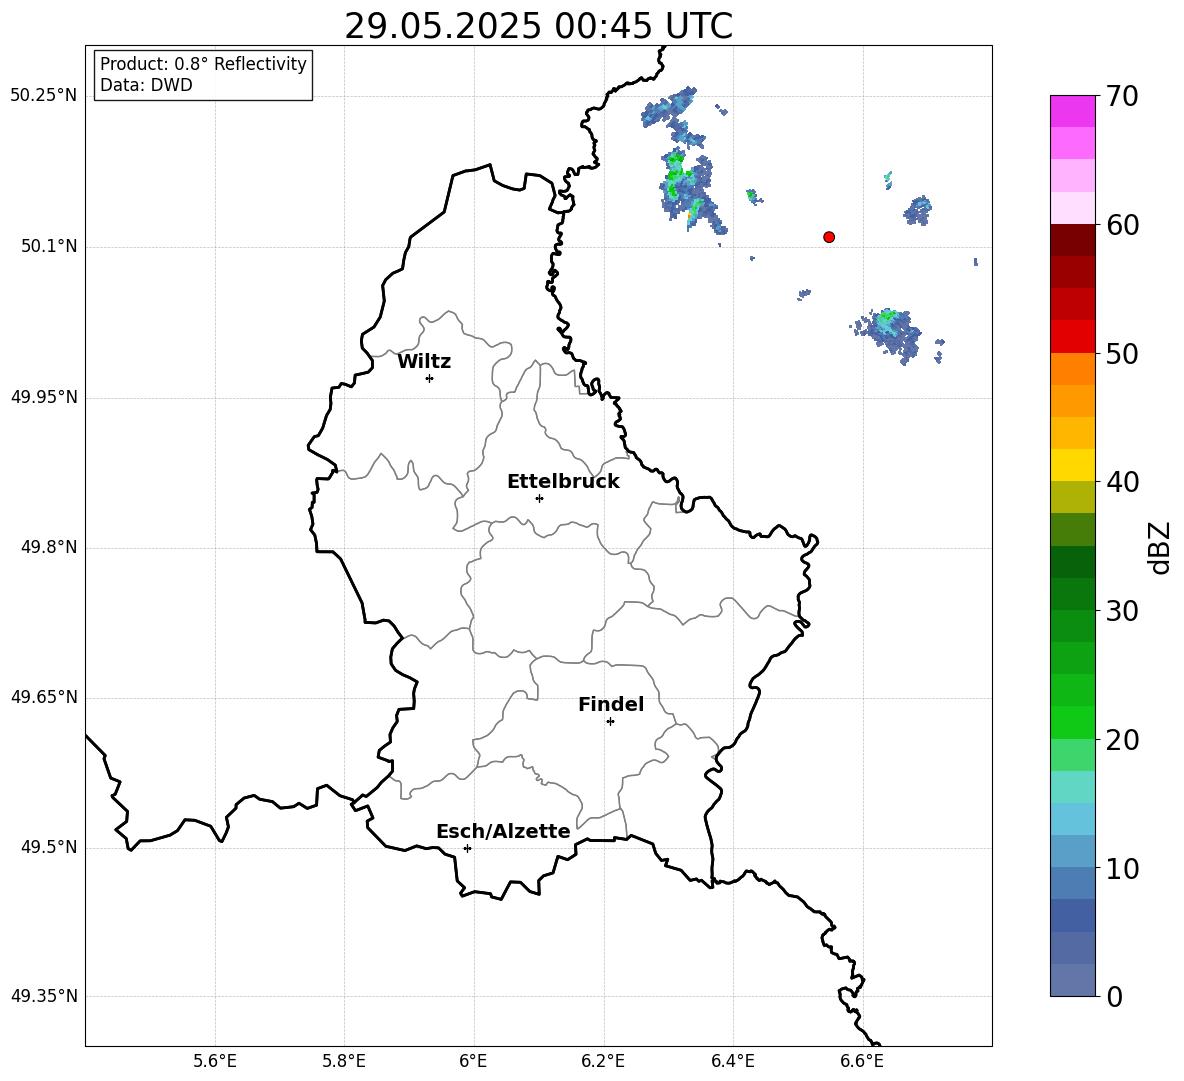
Task: Click the Product: 0.8° Reflectivity text
Action: (203, 64)
